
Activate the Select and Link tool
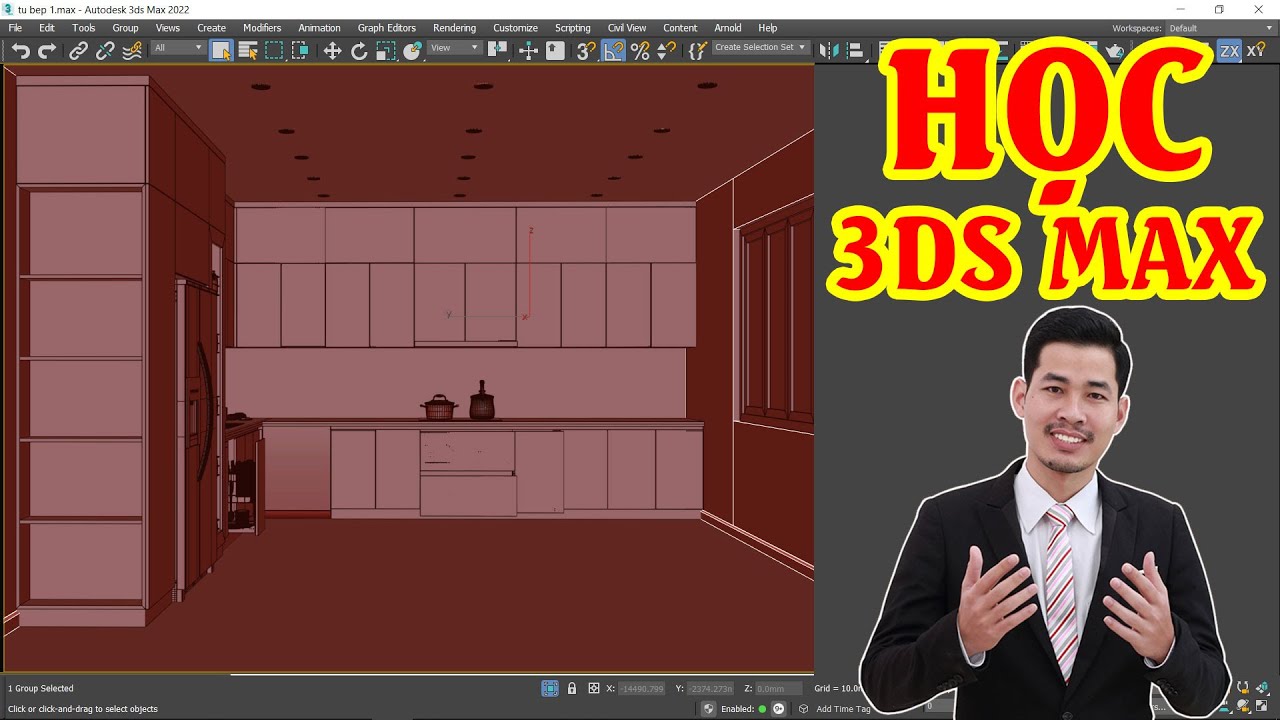78,51
